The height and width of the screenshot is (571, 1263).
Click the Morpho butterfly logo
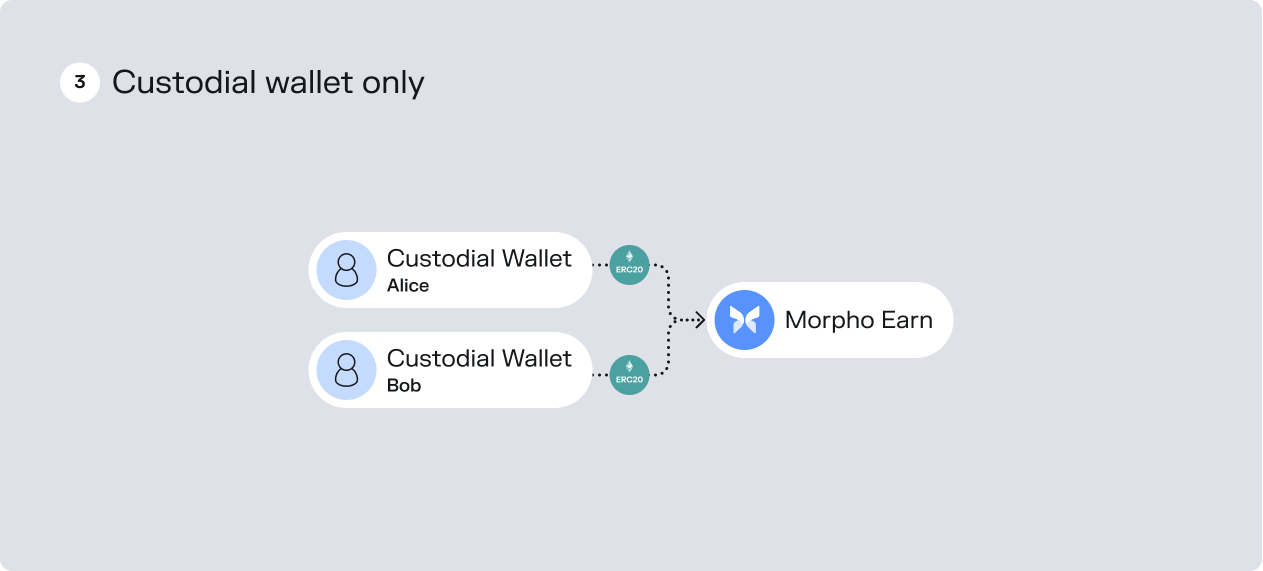pos(744,320)
